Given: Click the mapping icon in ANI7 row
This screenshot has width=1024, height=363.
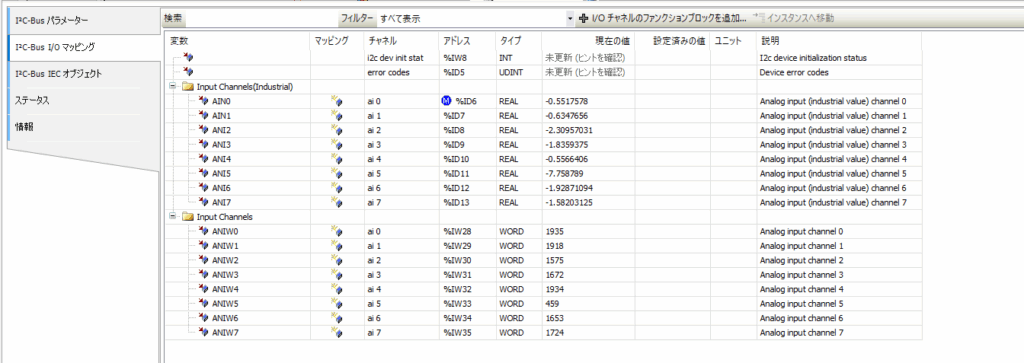Looking at the screenshot, I should point(337,202).
